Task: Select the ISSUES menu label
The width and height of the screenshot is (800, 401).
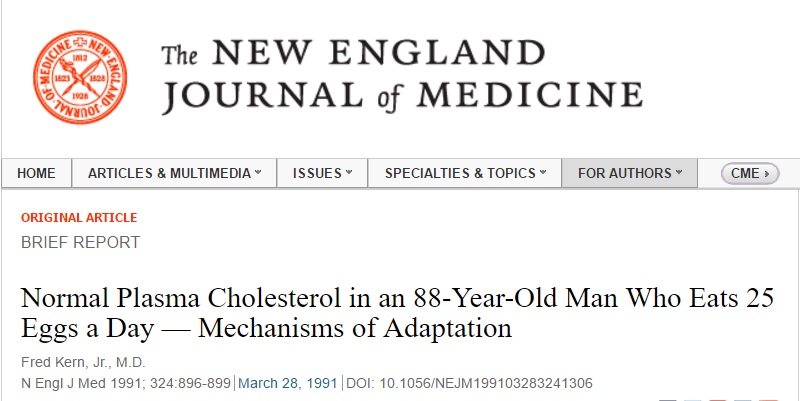Action: (317, 173)
